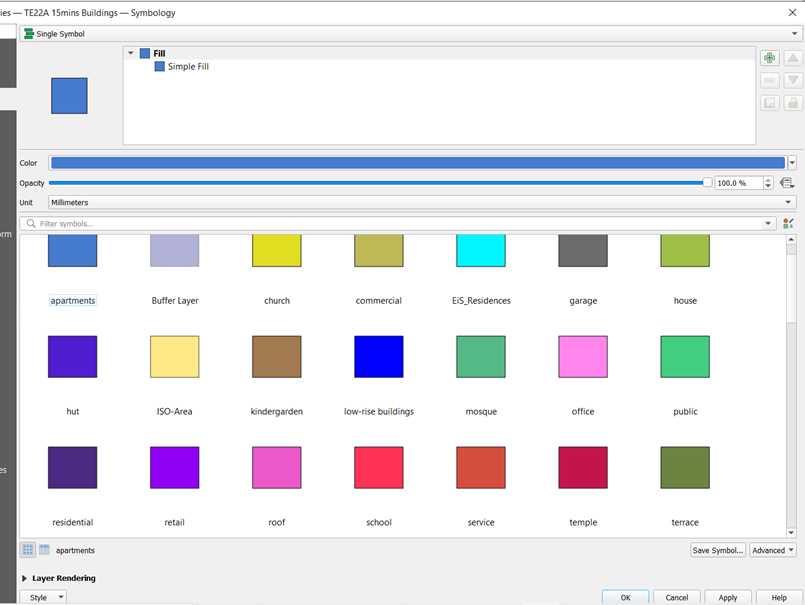Expand the Layer Rendering section
The image size is (805, 605).
pos(25,578)
